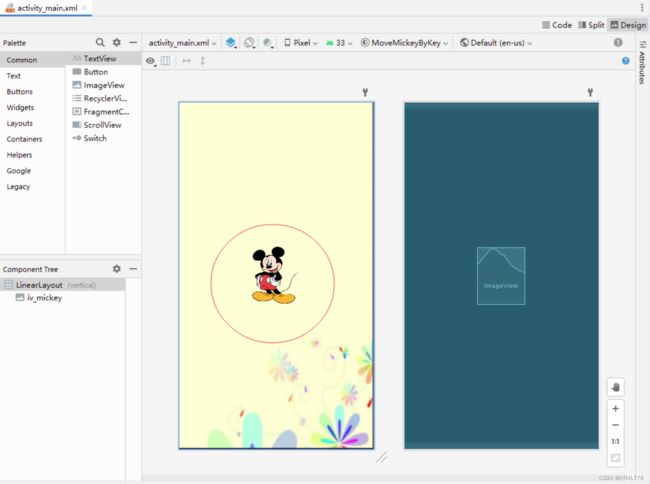Click the vertical expand arrows icon

(203, 61)
